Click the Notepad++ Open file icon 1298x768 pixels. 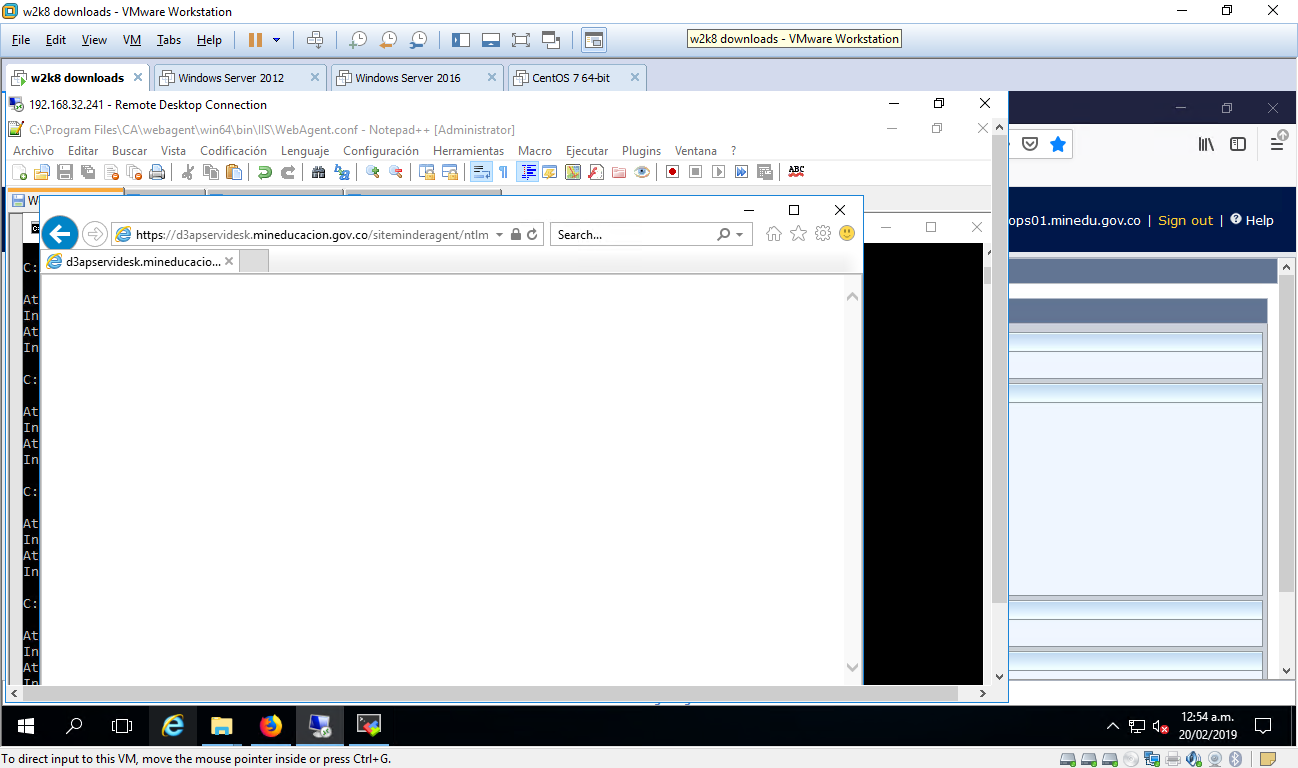(41, 172)
